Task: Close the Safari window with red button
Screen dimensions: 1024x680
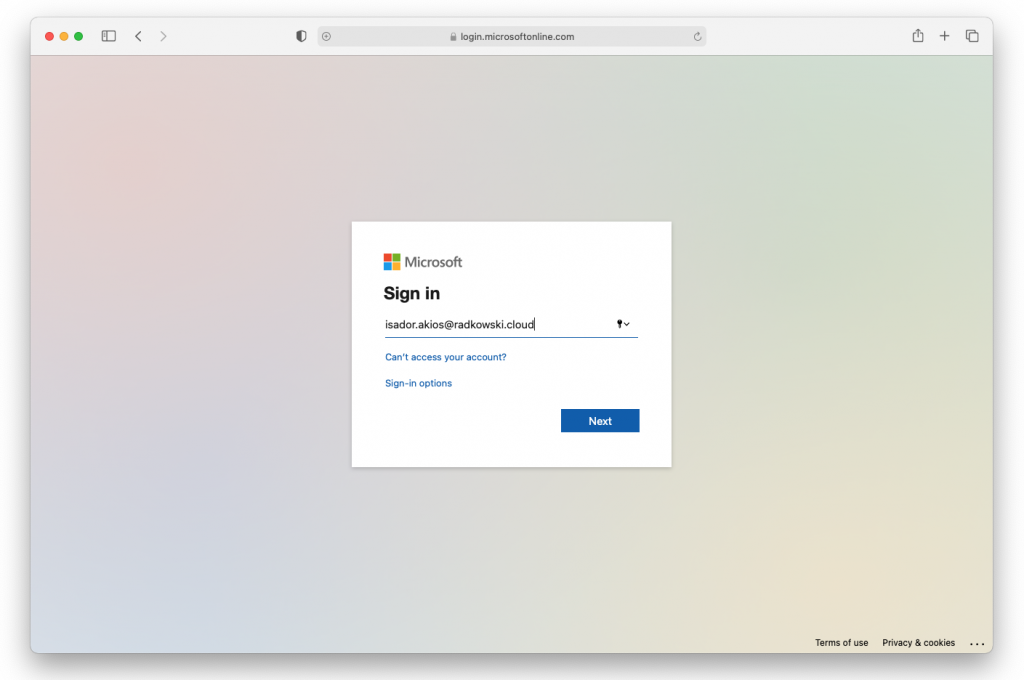Action: click(x=49, y=36)
